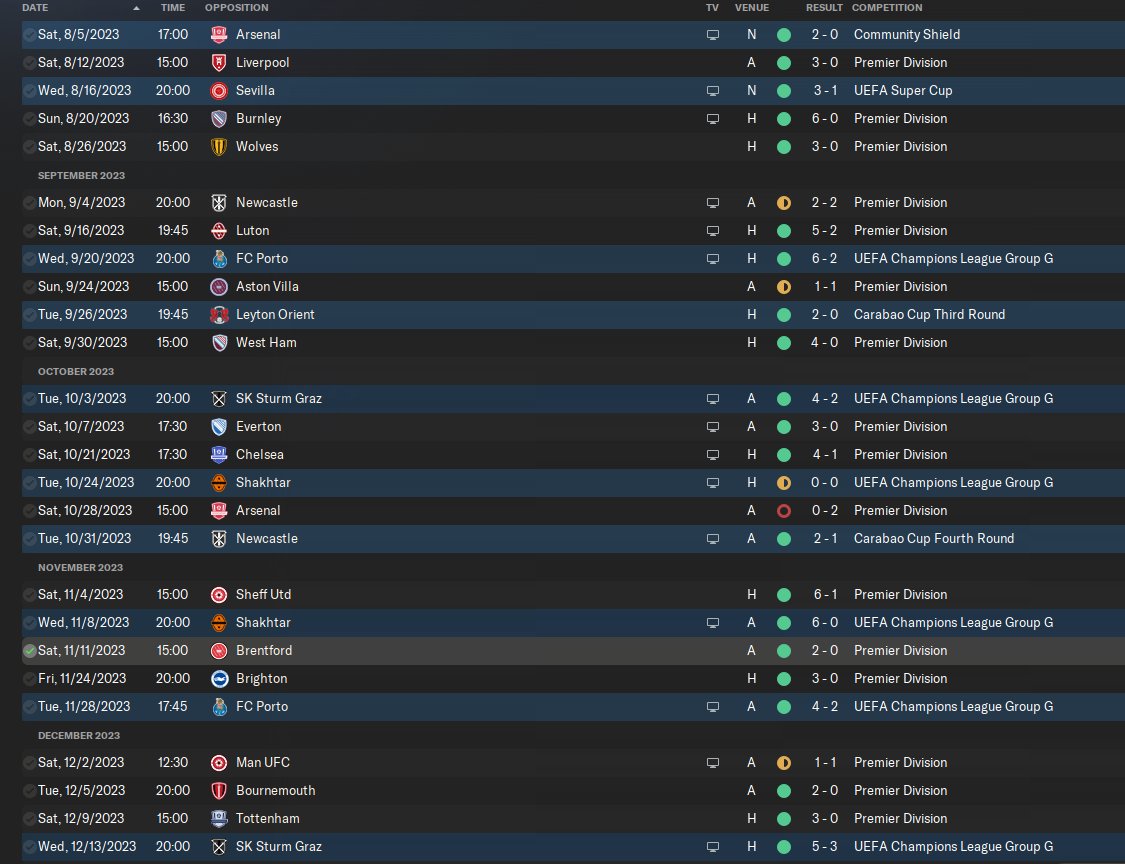Open the 0 - 2 result against Arsenal

[x=825, y=510]
